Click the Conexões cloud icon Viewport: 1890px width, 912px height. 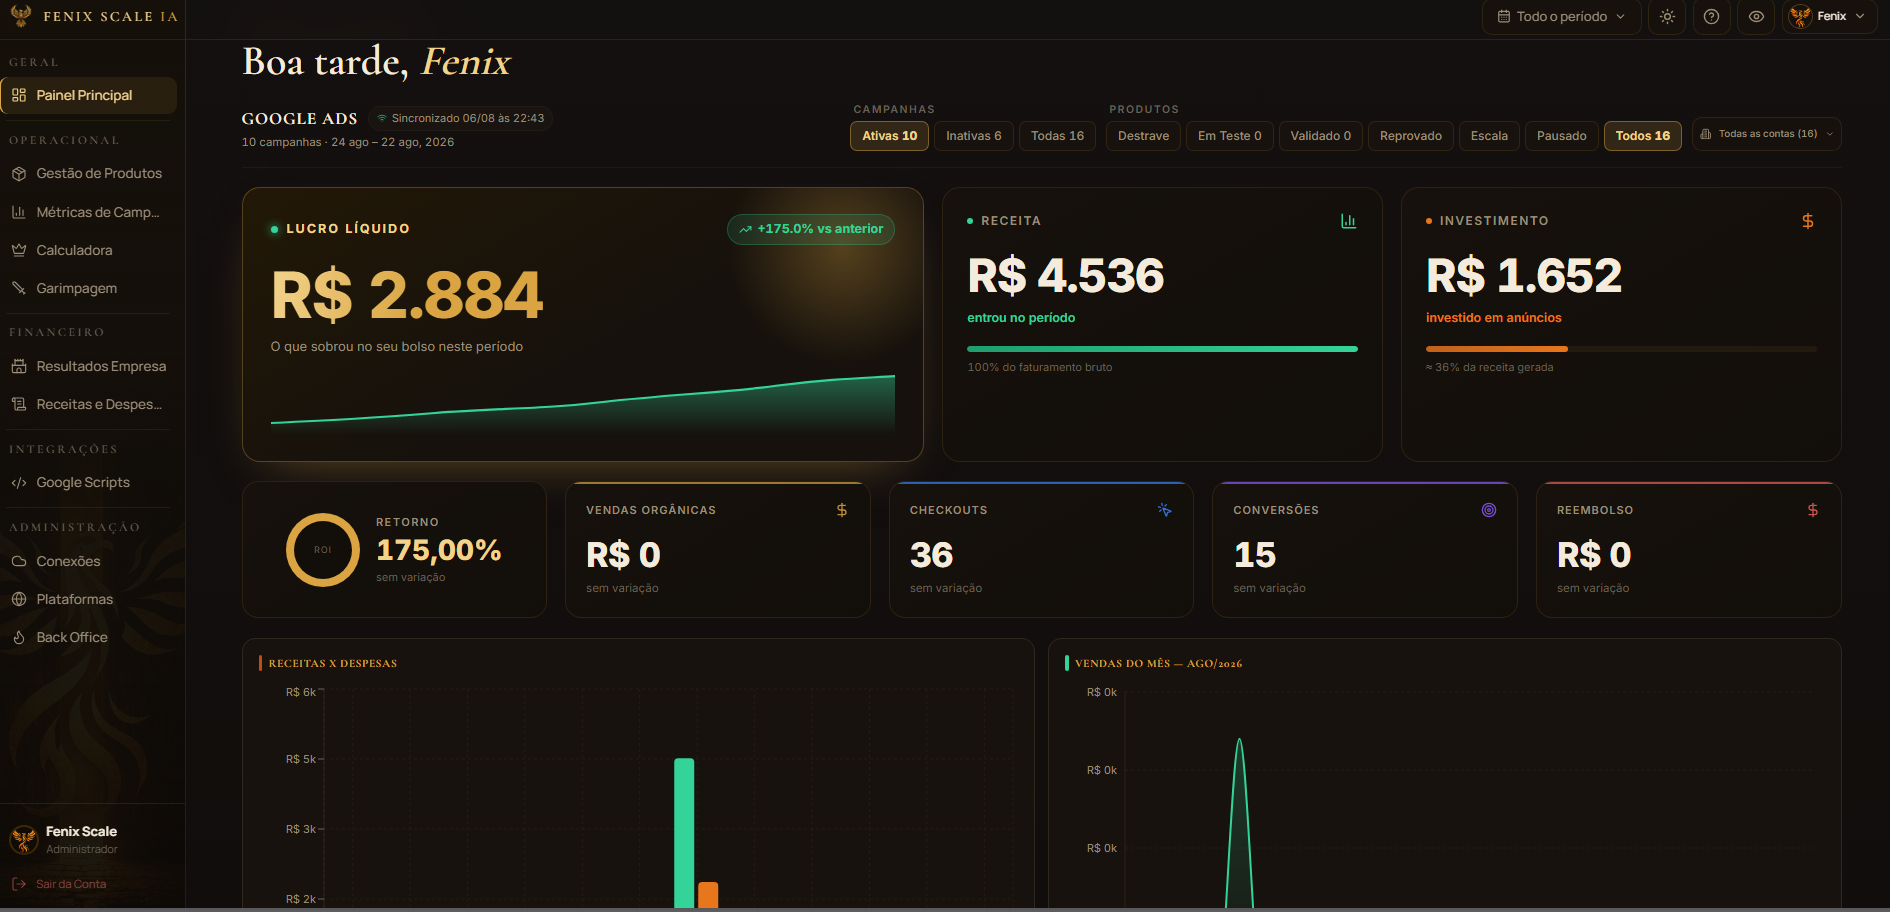pyautogui.click(x=19, y=561)
